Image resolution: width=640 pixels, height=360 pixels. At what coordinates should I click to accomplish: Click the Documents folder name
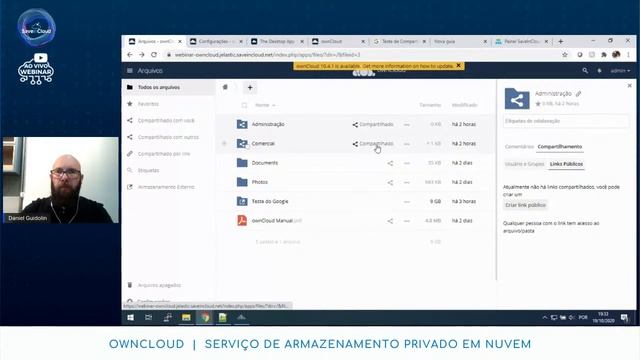[264, 162]
